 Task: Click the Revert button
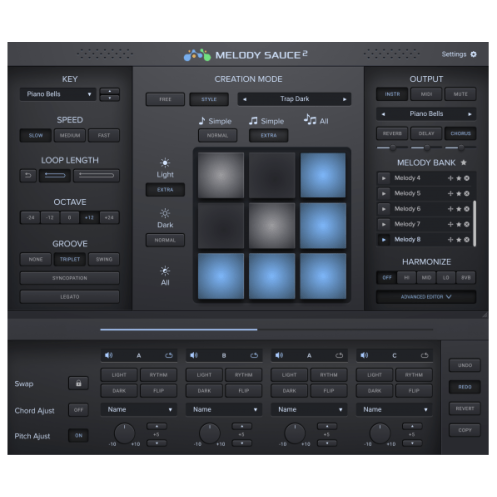tap(465, 408)
